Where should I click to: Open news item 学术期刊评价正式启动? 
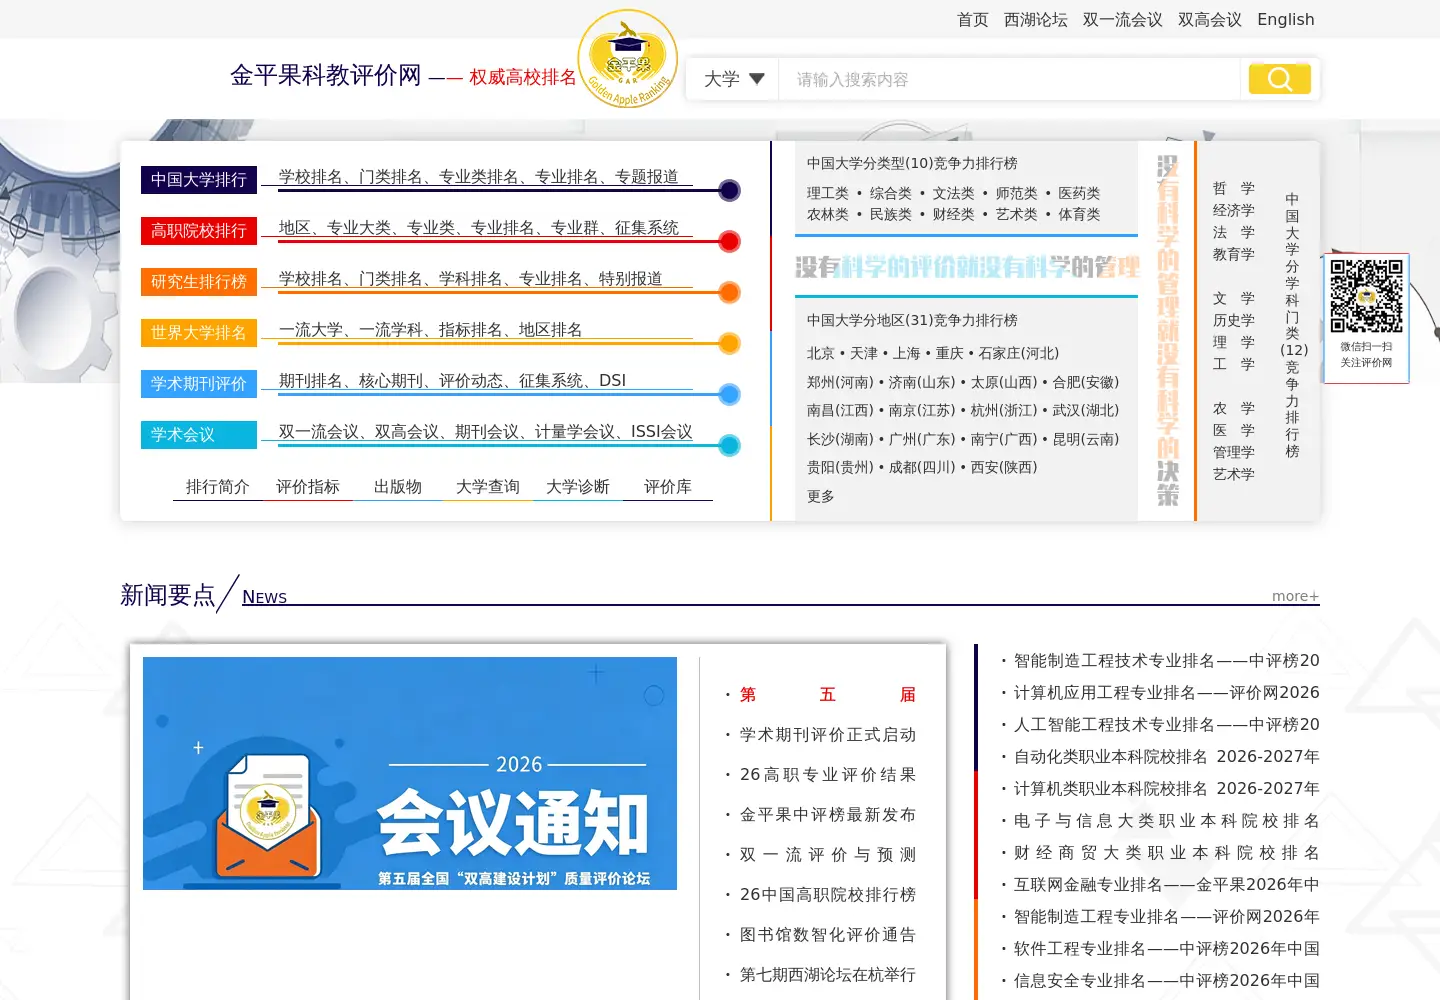(x=828, y=734)
